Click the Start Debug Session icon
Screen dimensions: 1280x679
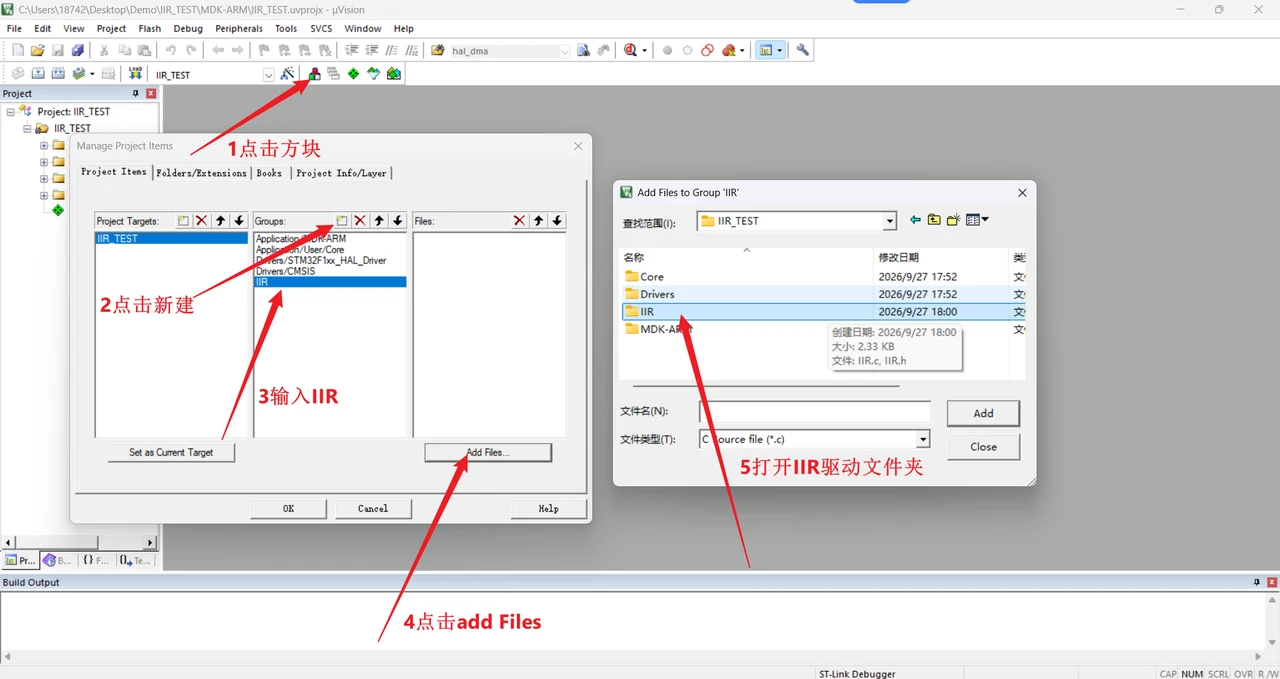[631, 50]
